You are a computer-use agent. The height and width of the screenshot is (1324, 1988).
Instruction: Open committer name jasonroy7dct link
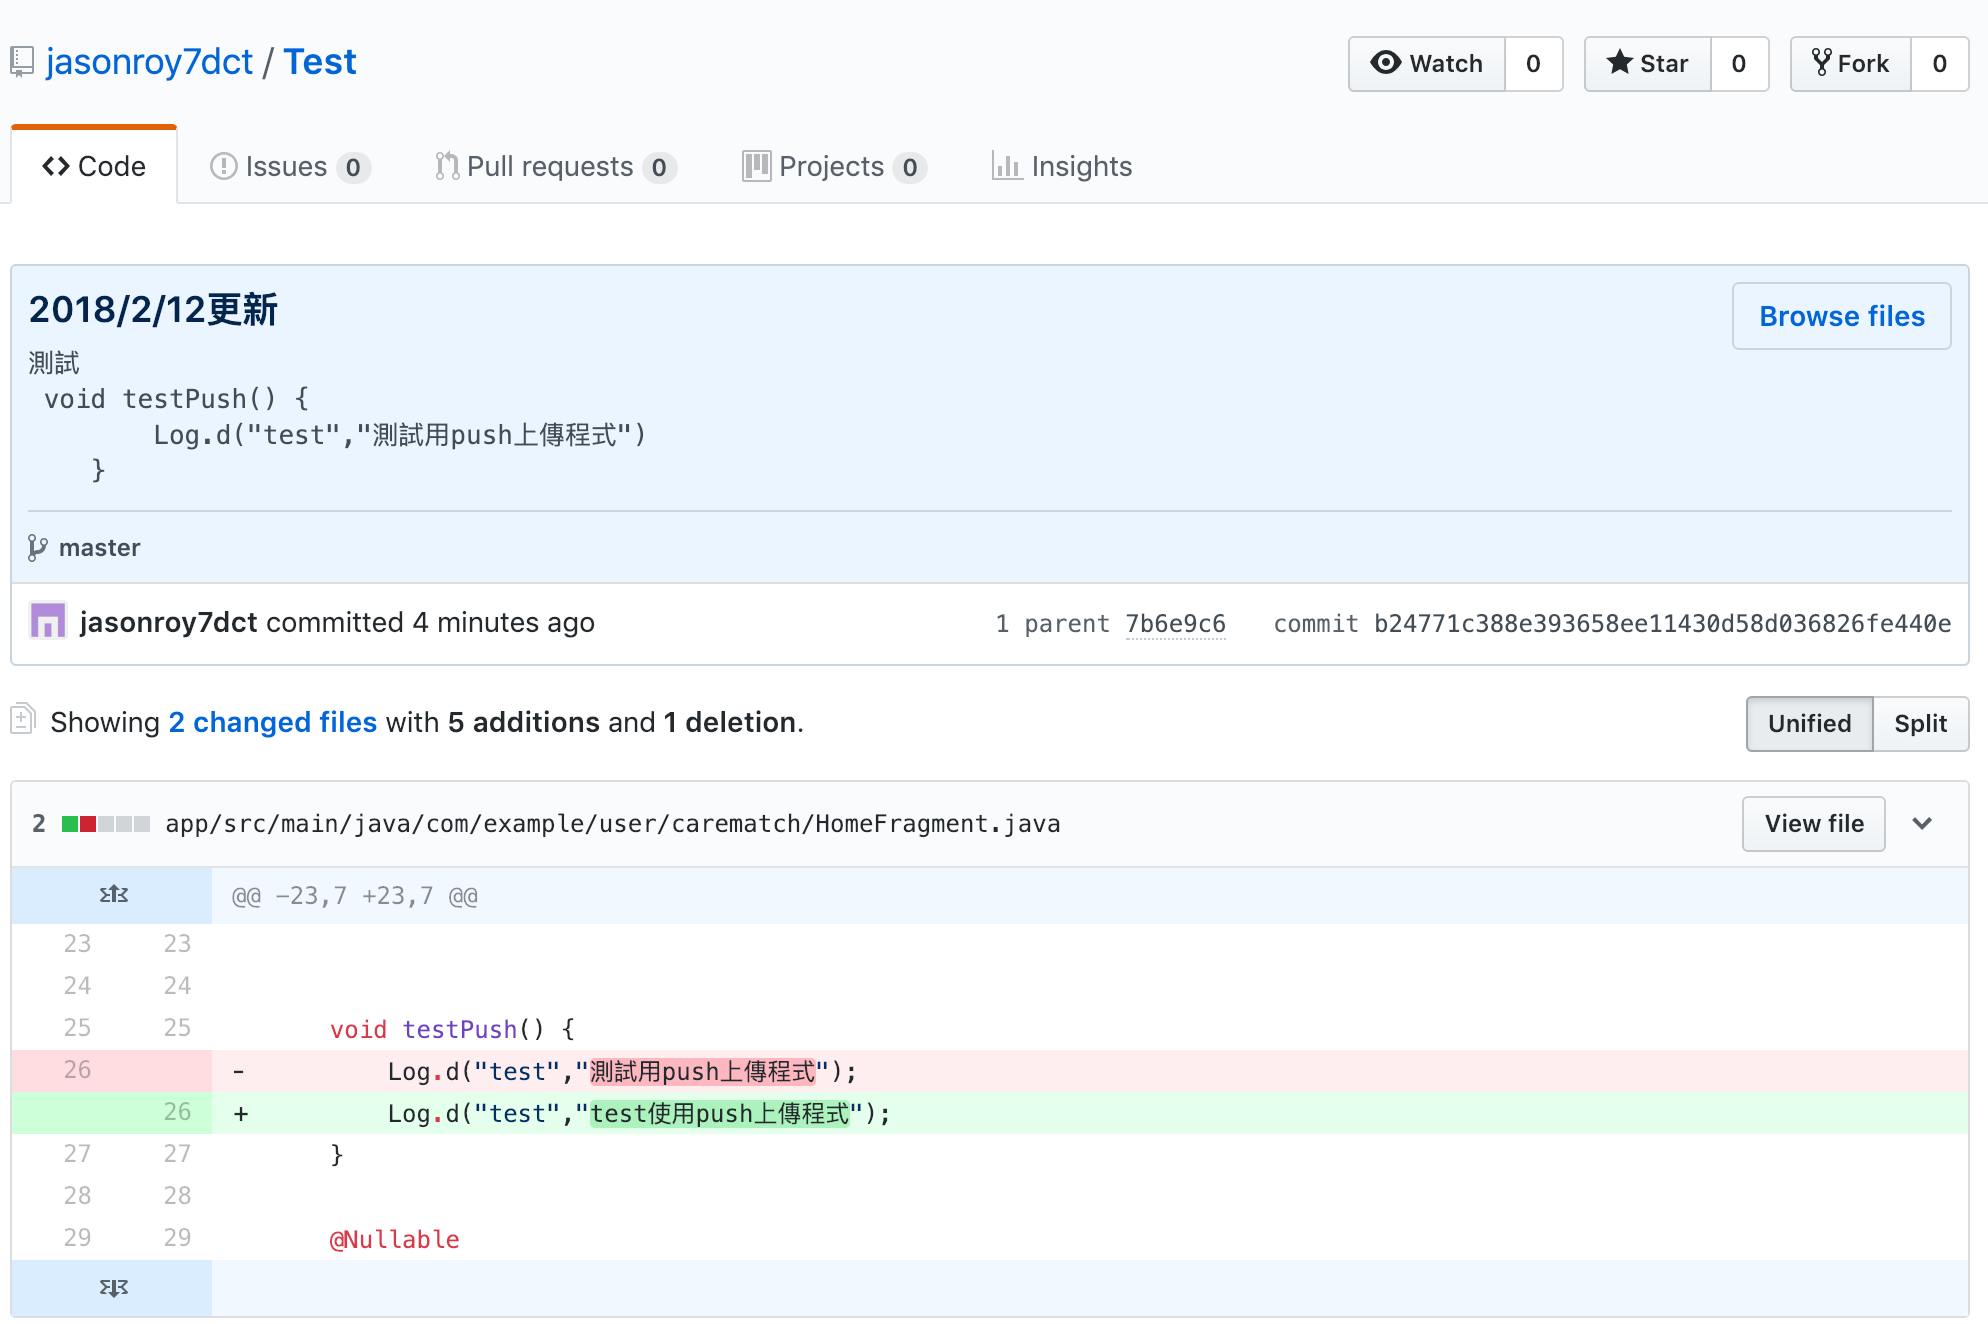click(169, 622)
